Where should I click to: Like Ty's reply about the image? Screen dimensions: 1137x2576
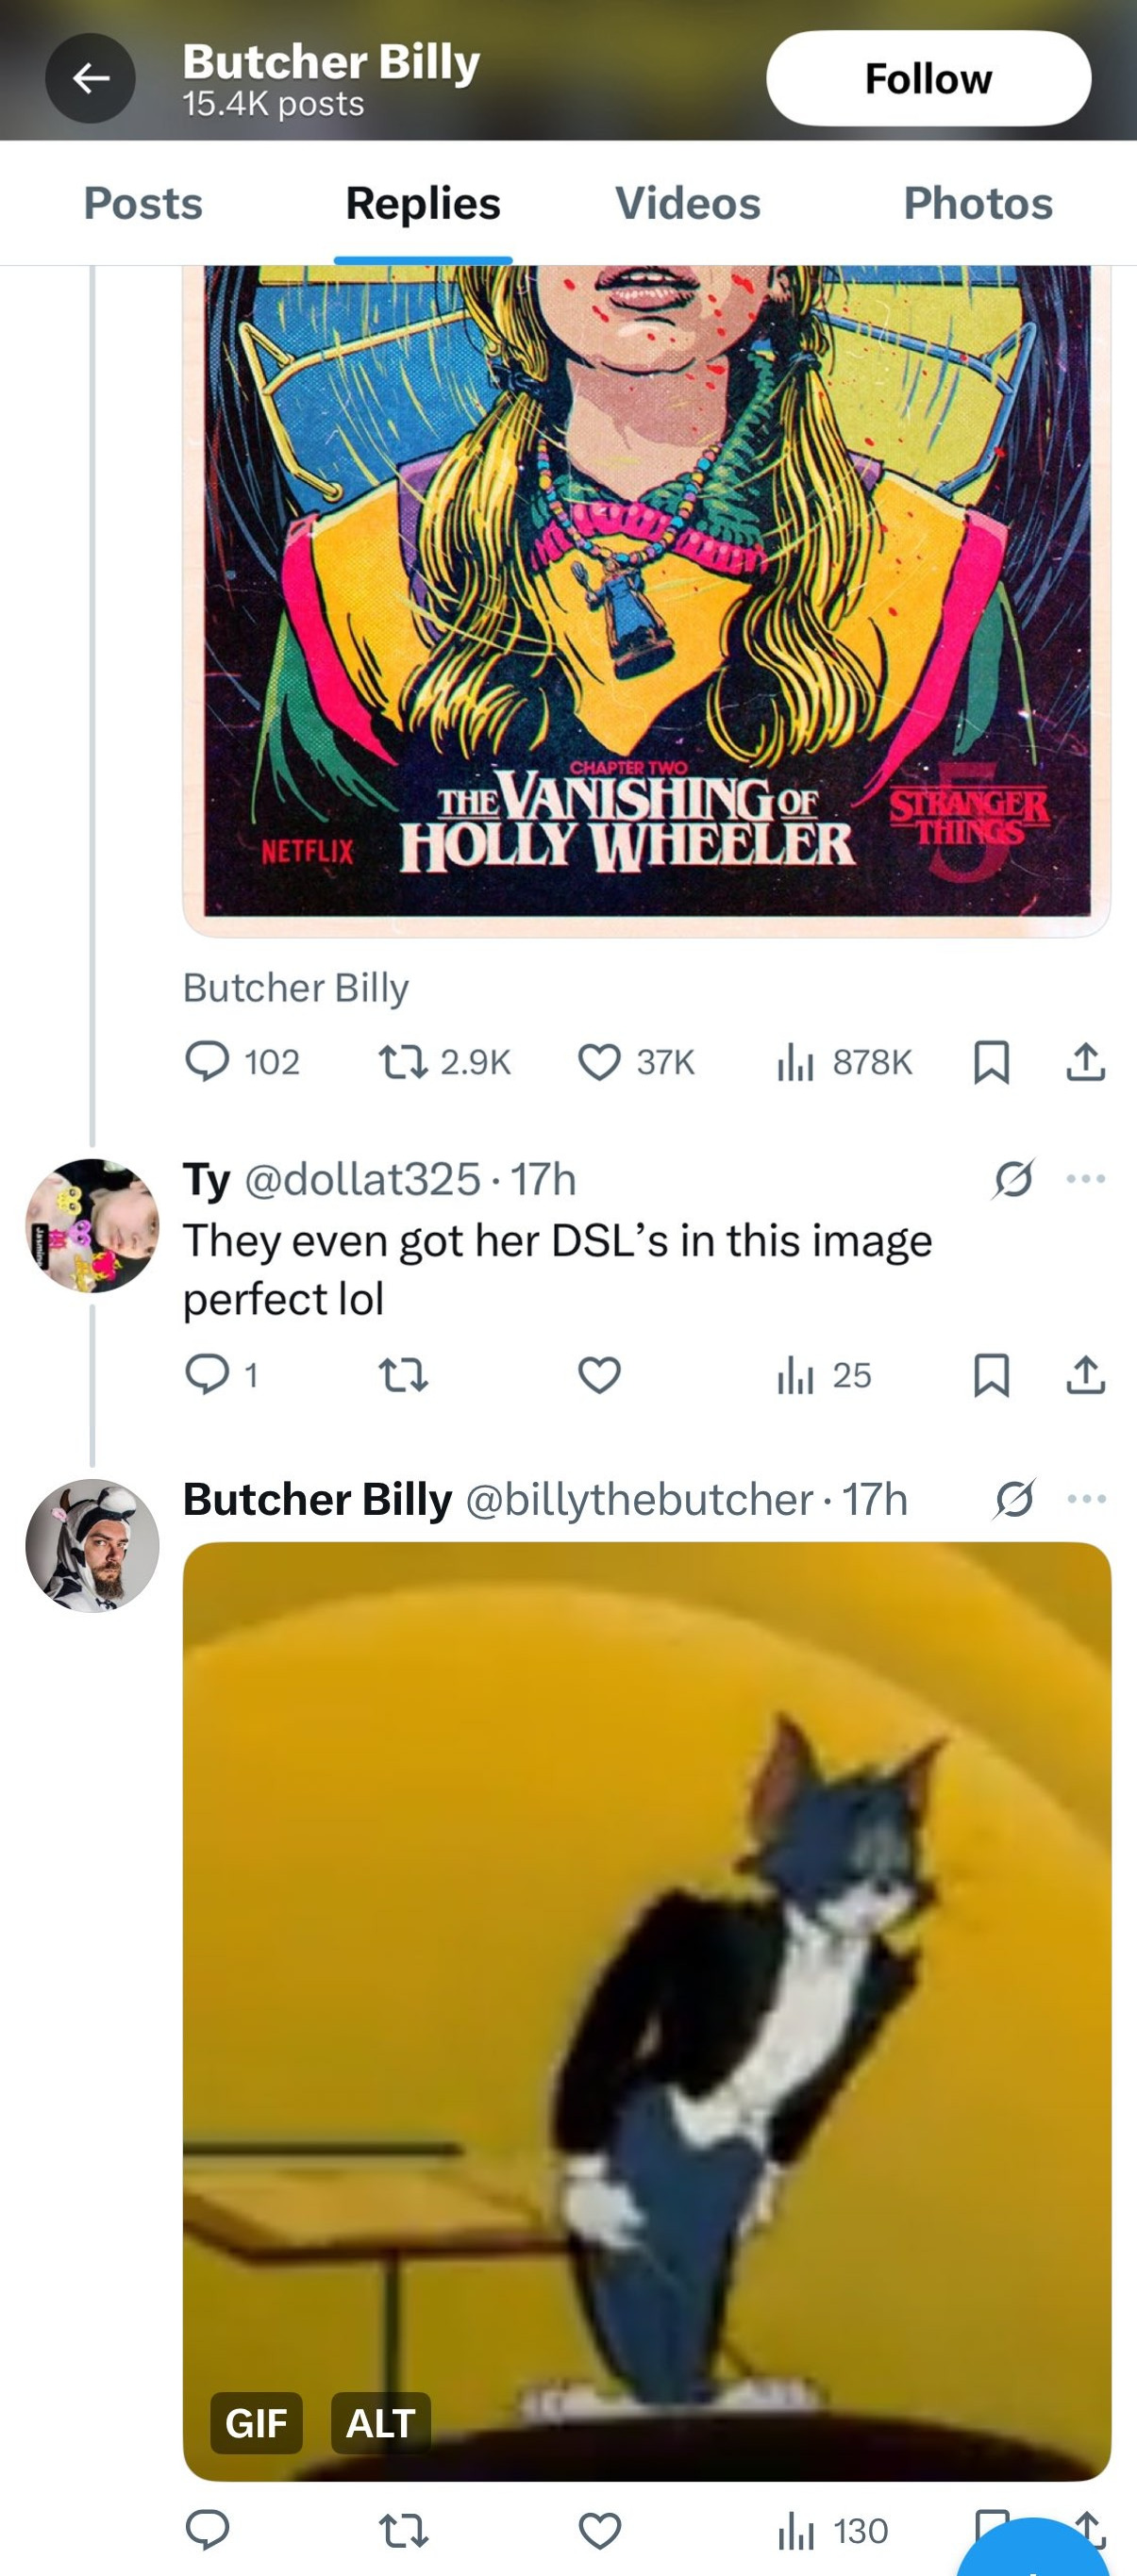pos(599,1376)
